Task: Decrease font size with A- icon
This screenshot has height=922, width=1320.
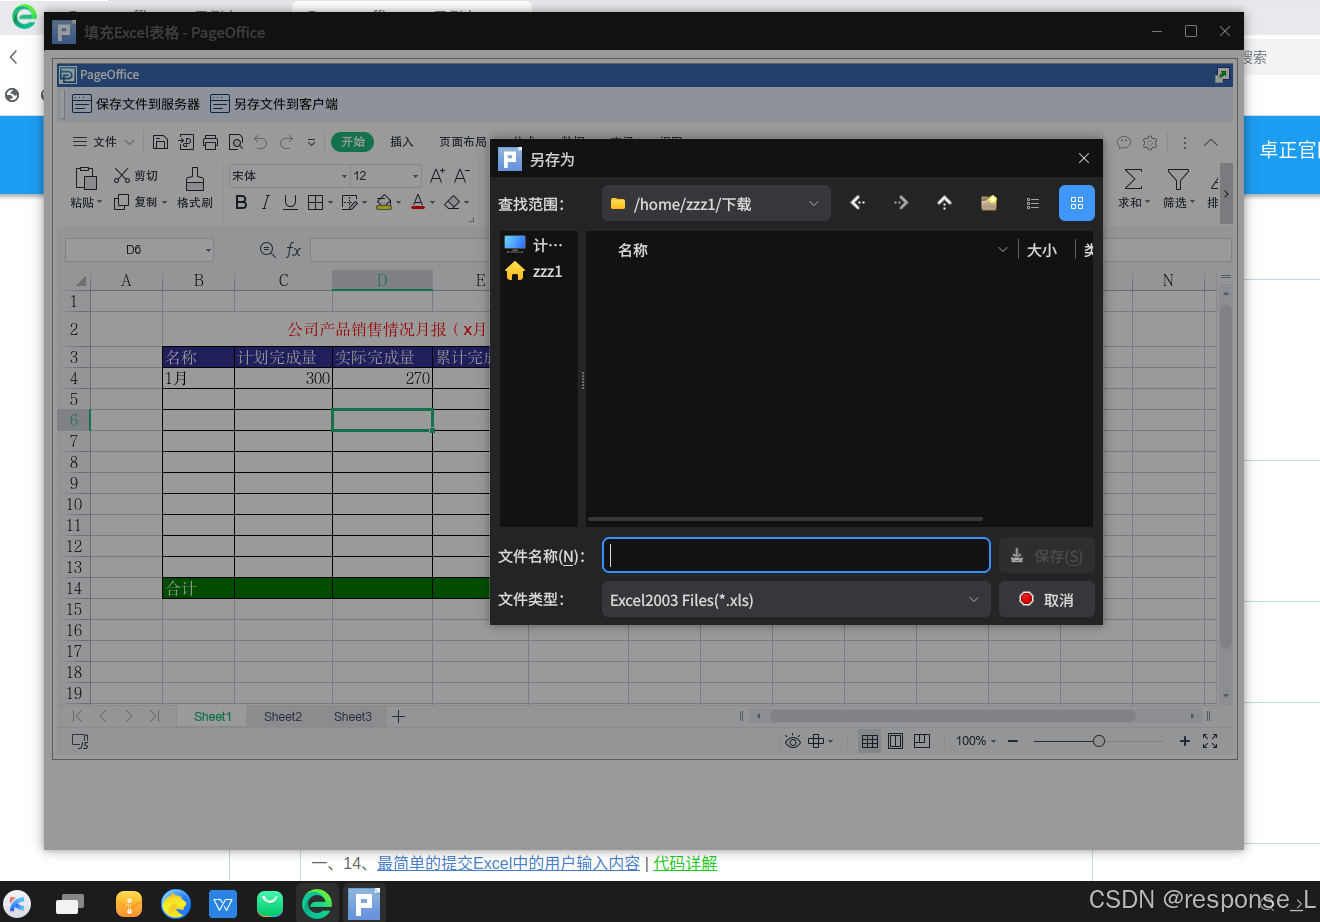Action: (x=461, y=176)
